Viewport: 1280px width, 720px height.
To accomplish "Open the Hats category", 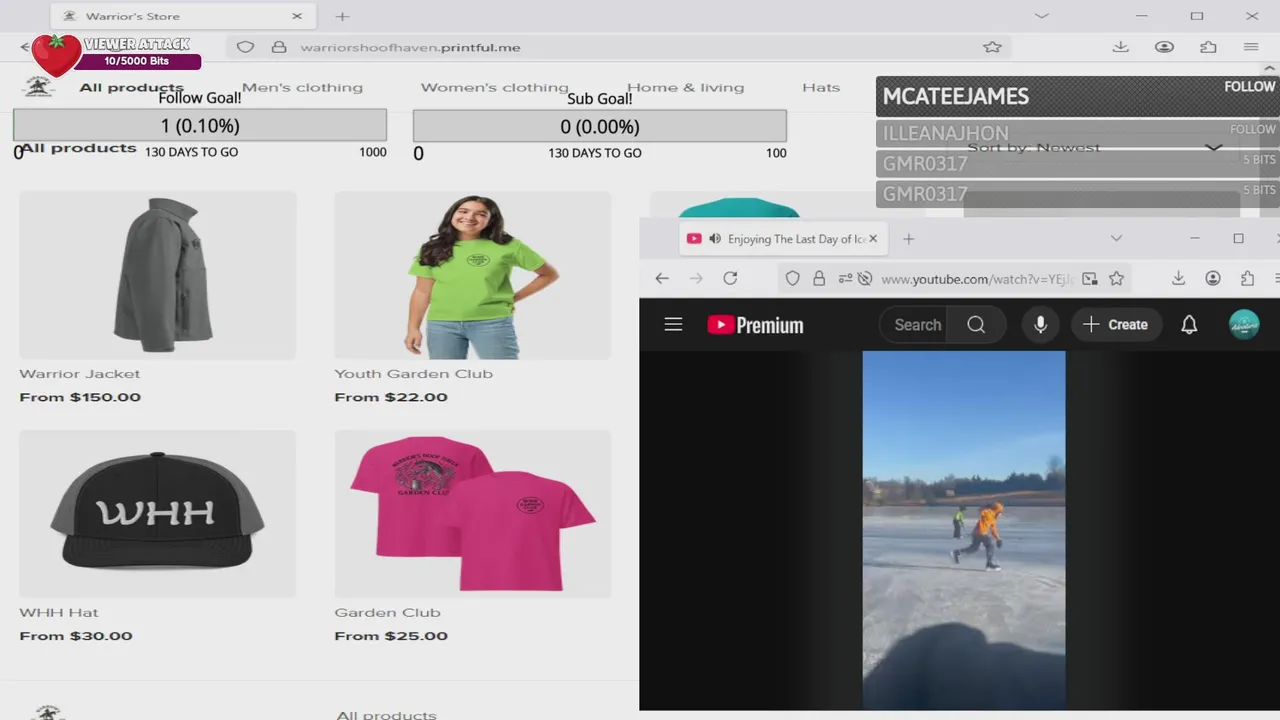I will [821, 87].
